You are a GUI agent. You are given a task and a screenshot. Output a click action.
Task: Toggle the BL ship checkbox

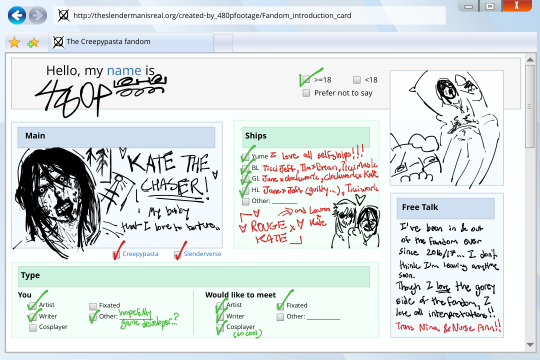246,168
